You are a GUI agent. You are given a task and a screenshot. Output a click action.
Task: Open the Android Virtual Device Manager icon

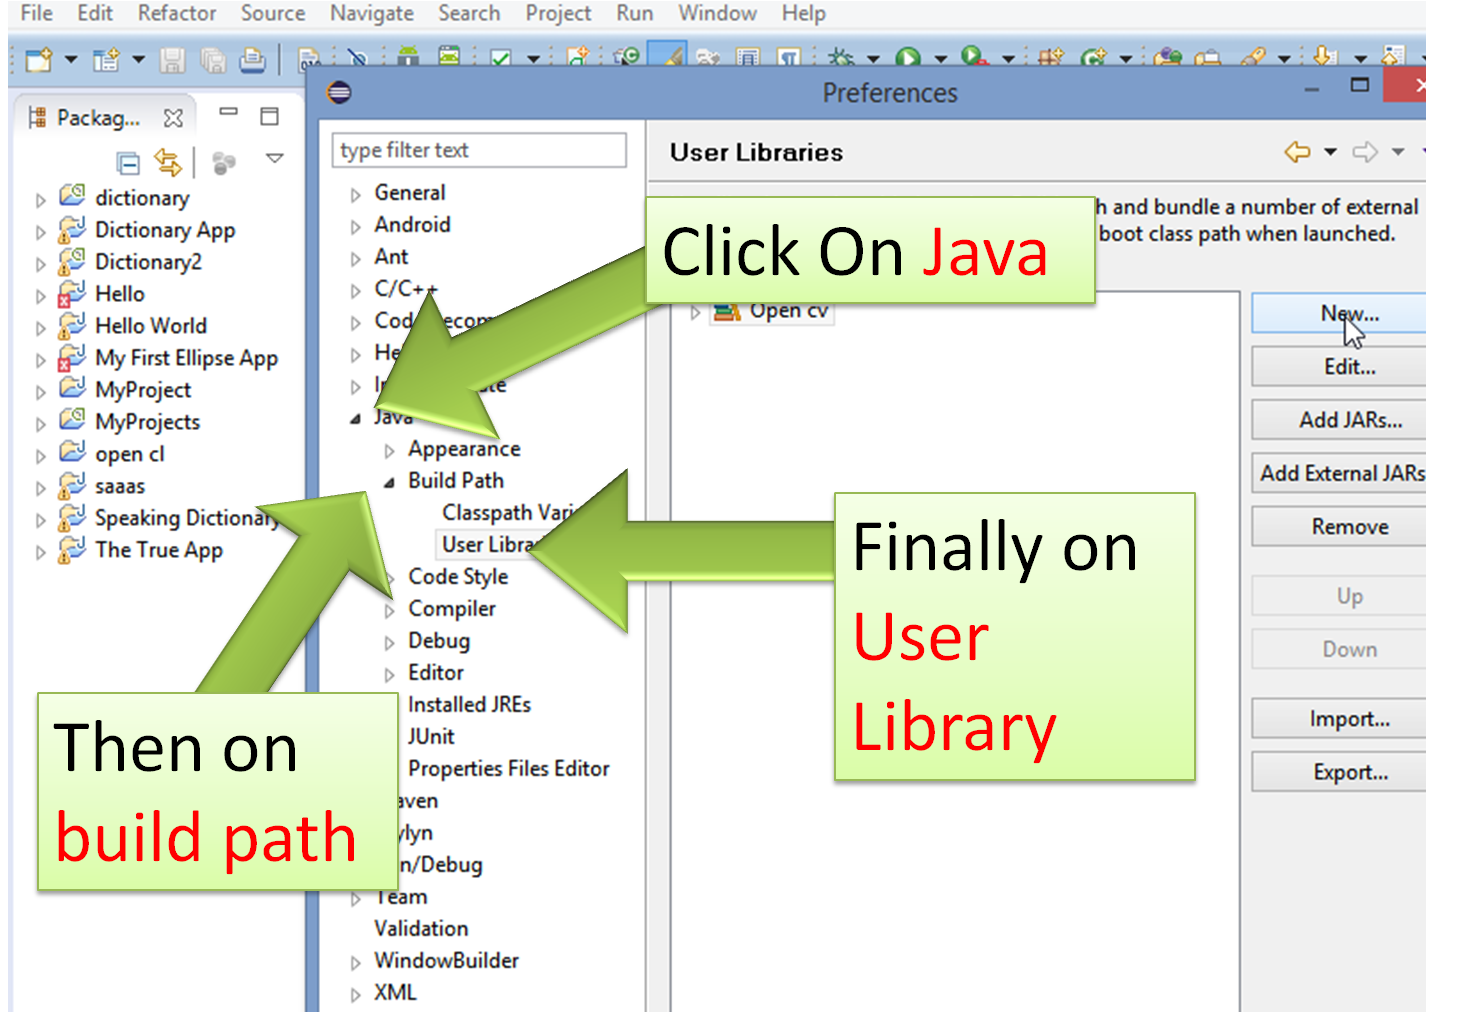[449, 58]
